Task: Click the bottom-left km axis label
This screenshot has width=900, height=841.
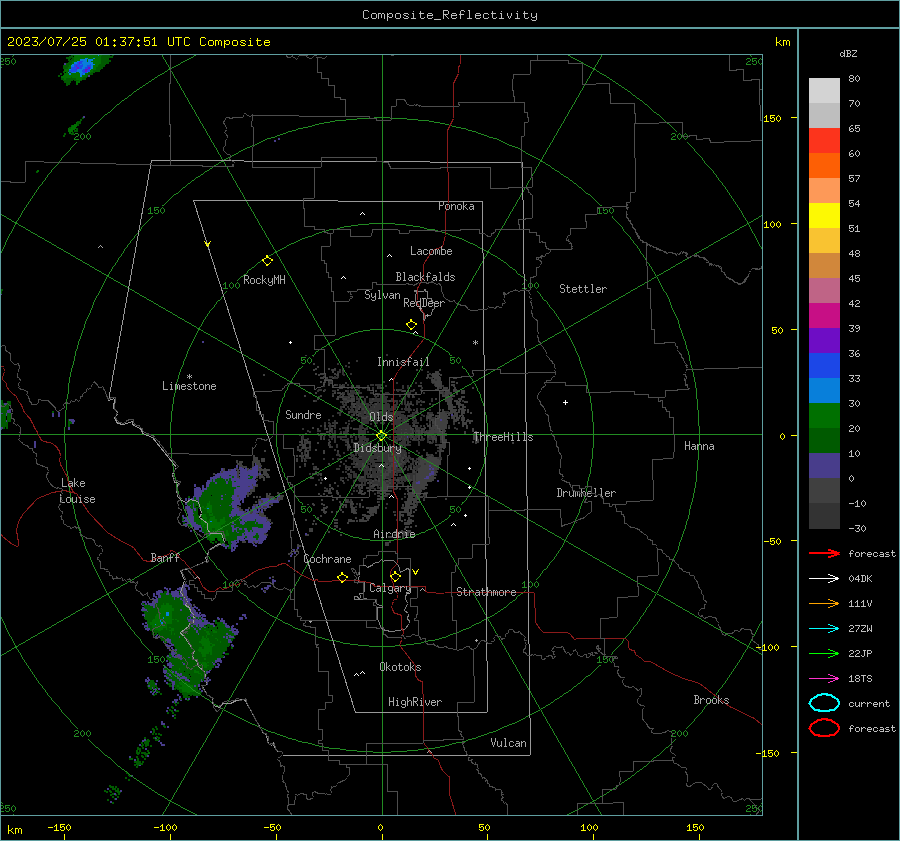Action: 14,830
